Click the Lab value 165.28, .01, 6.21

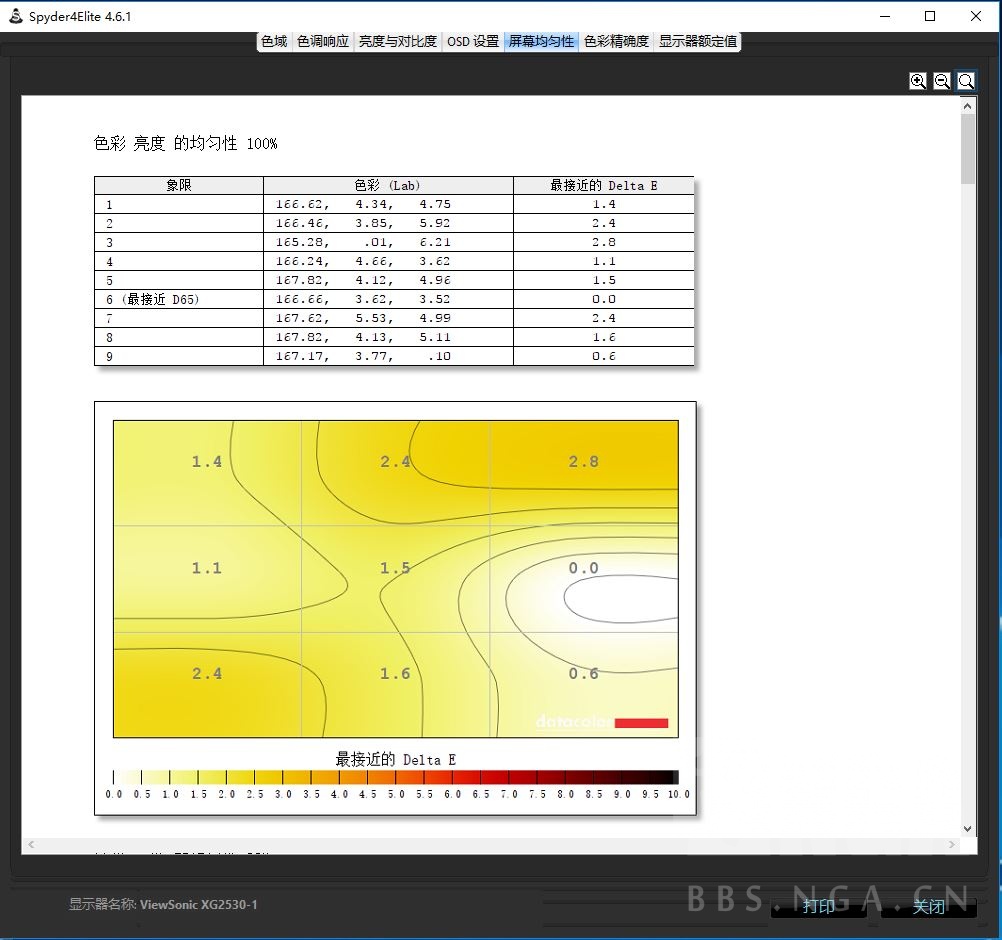pos(363,242)
